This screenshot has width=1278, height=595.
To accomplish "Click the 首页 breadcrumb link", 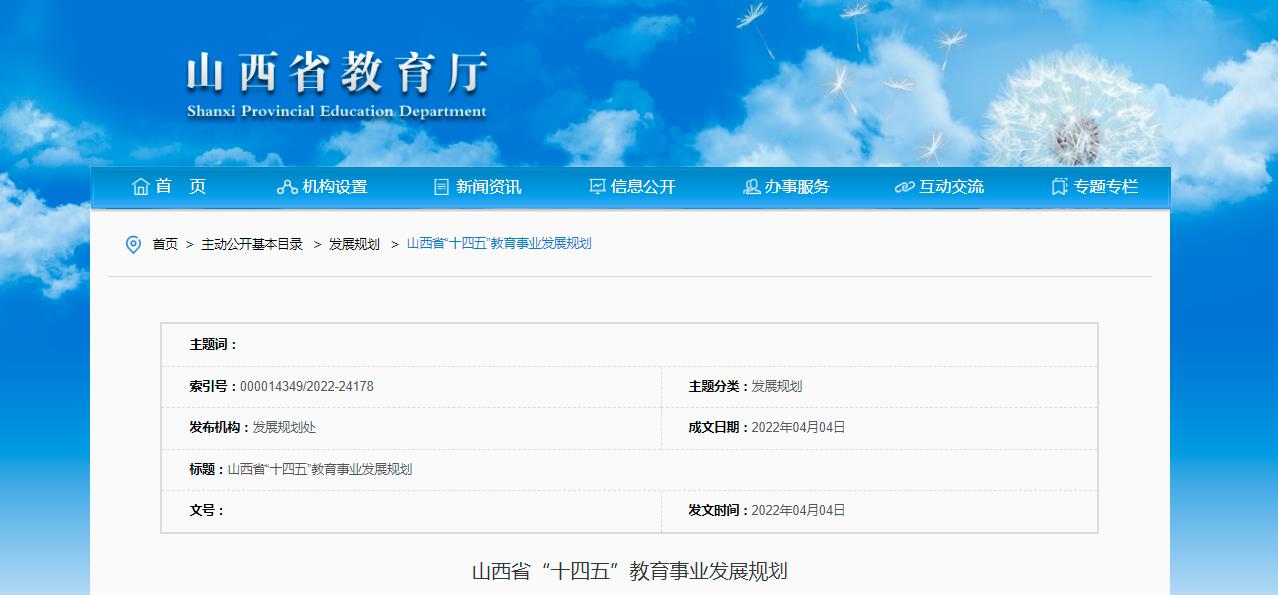I will tap(165, 244).
